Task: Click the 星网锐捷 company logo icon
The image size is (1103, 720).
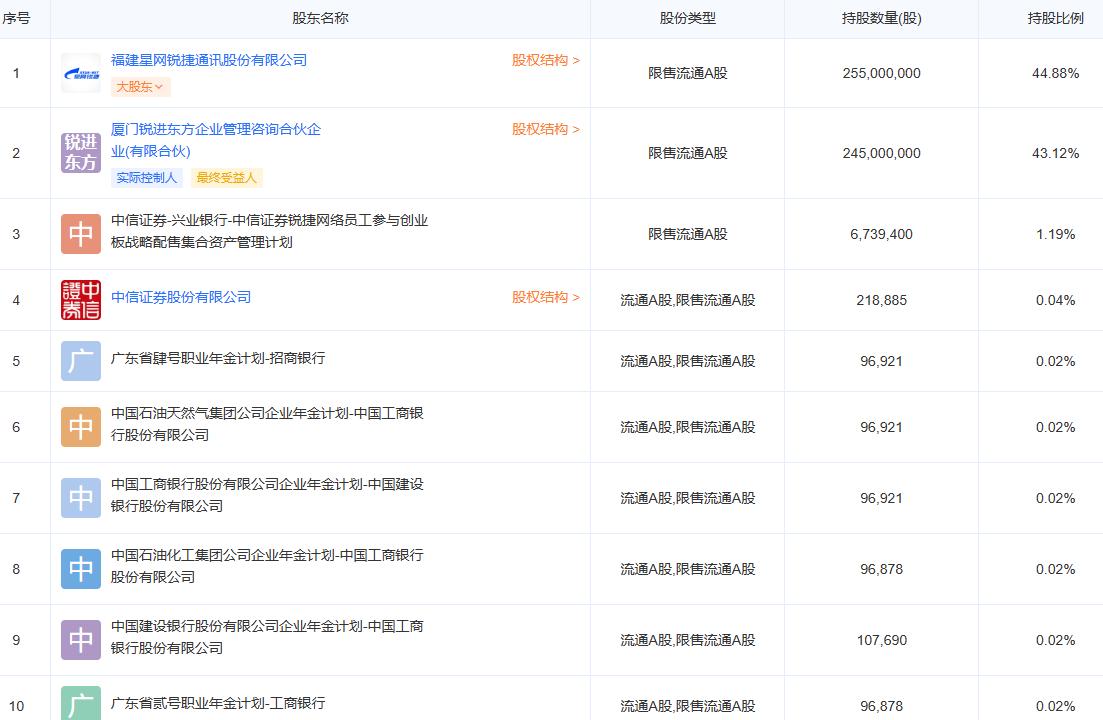Action: tap(81, 73)
